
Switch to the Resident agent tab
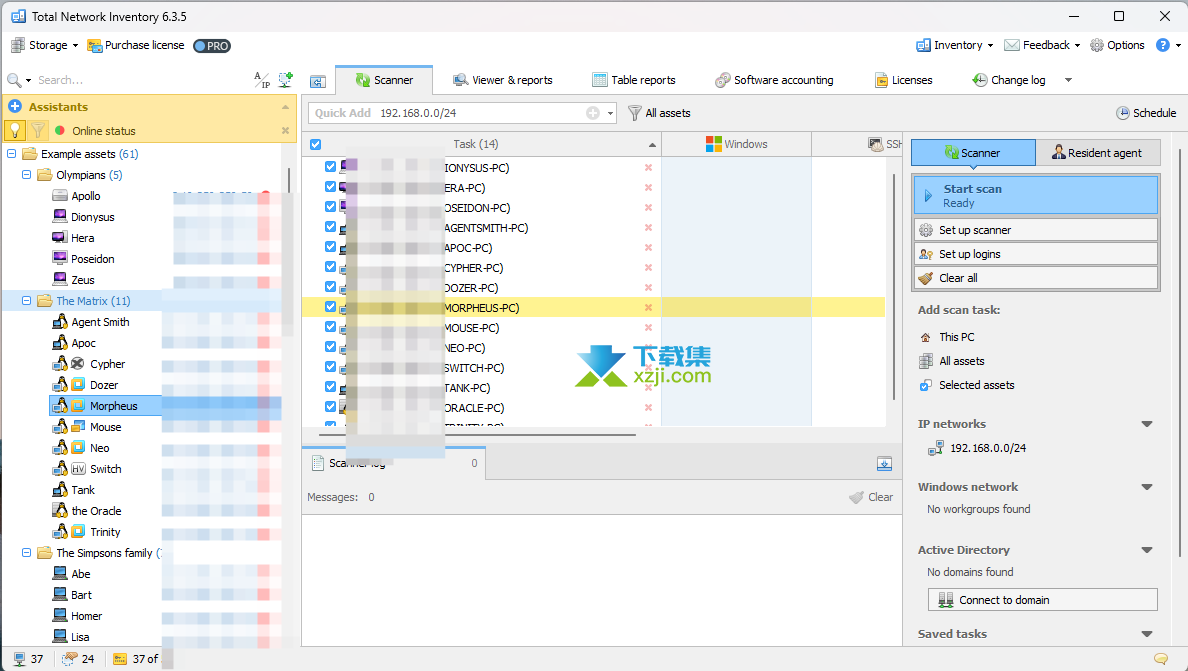[x=1097, y=153]
